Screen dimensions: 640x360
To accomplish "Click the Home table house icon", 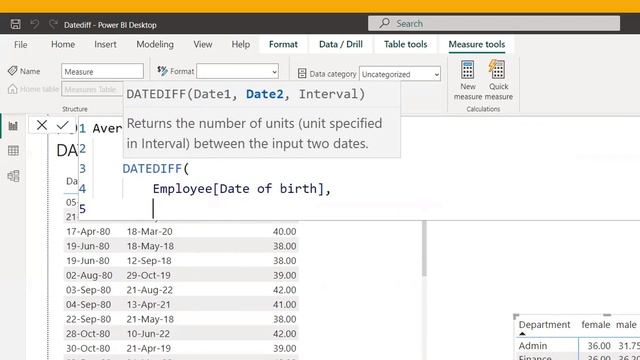I will (x=13, y=89).
